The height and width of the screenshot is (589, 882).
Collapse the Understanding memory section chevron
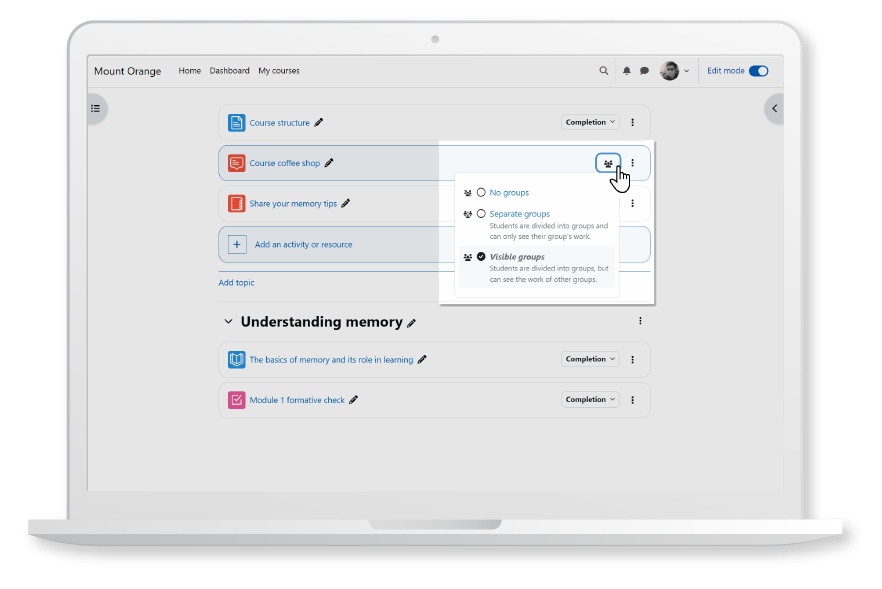pos(228,322)
